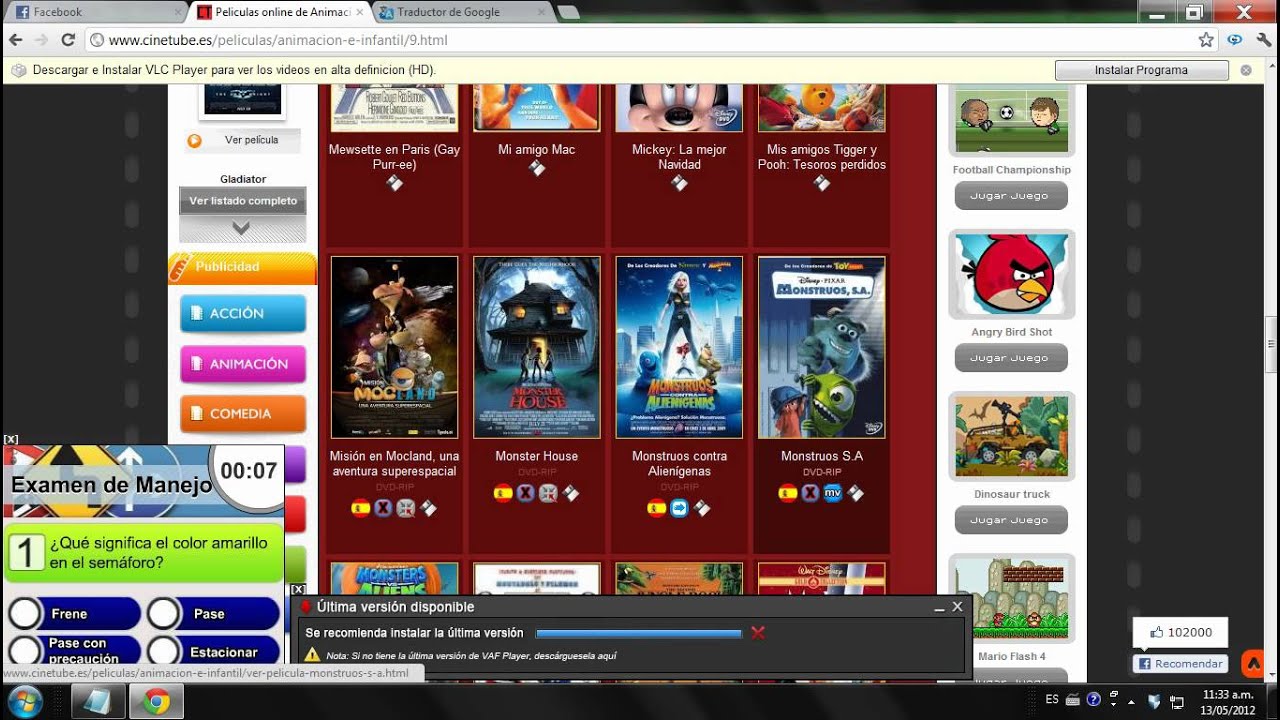Open the Windows Start menu
Screen dimensions: 1280x720
click(x=25, y=701)
